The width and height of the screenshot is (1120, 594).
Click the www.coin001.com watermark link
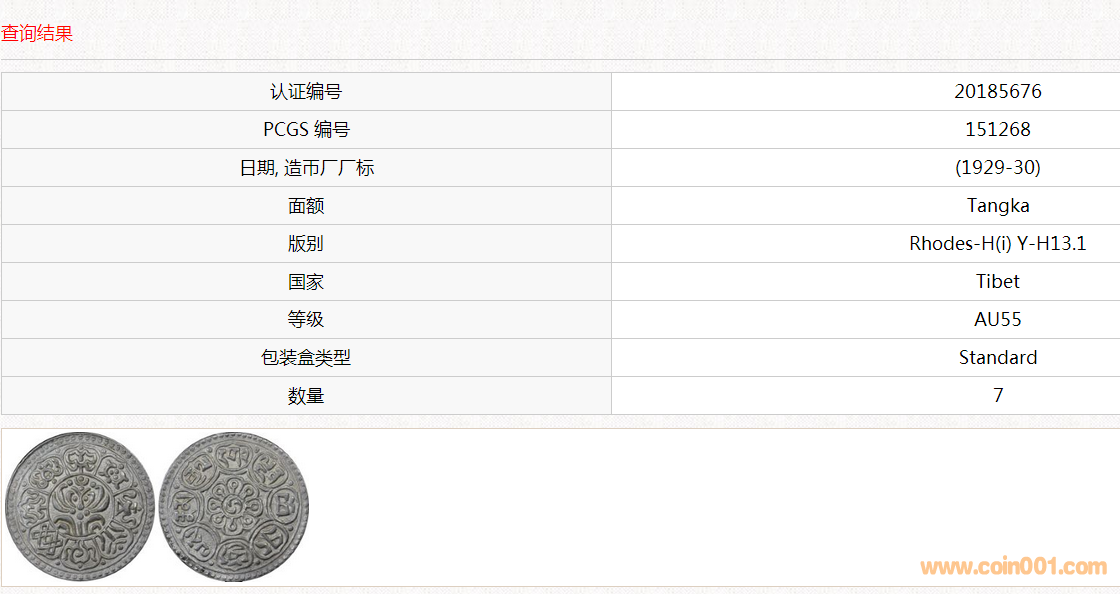click(x=1012, y=567)
